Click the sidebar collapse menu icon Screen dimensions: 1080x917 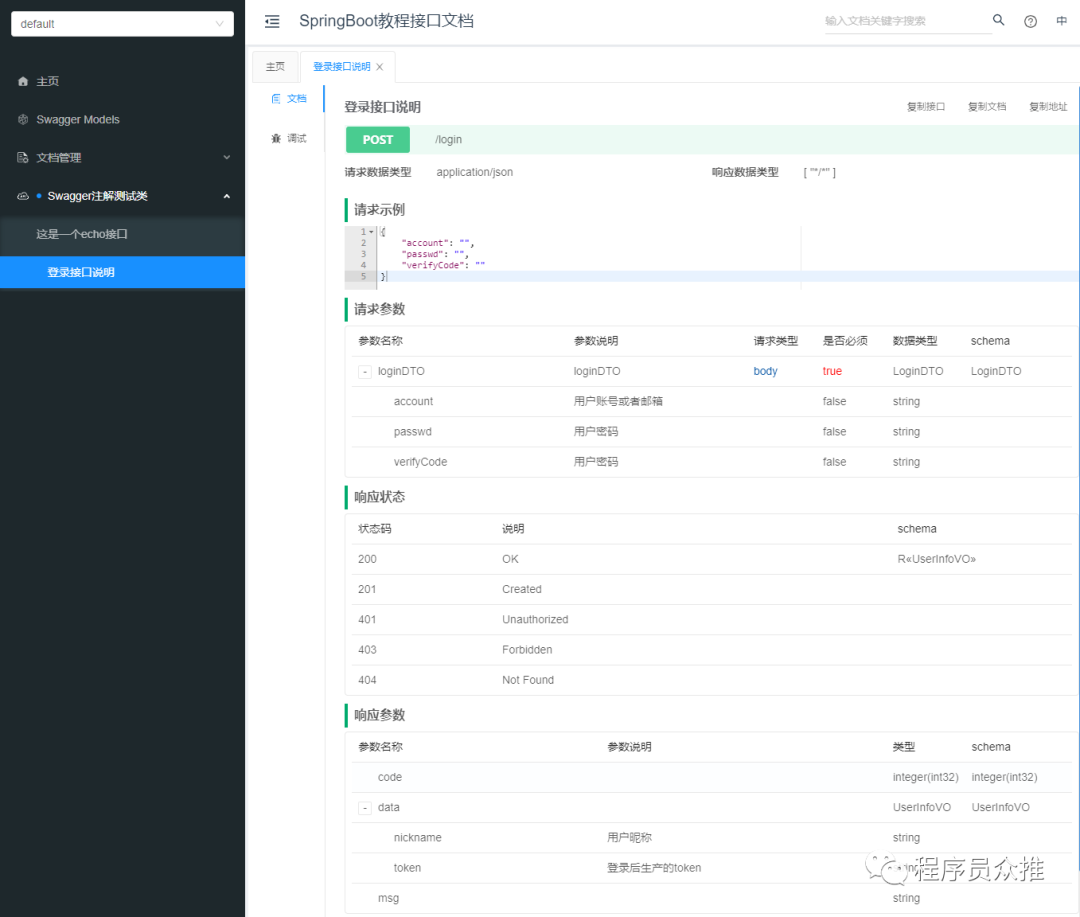(x=272, y=21)
